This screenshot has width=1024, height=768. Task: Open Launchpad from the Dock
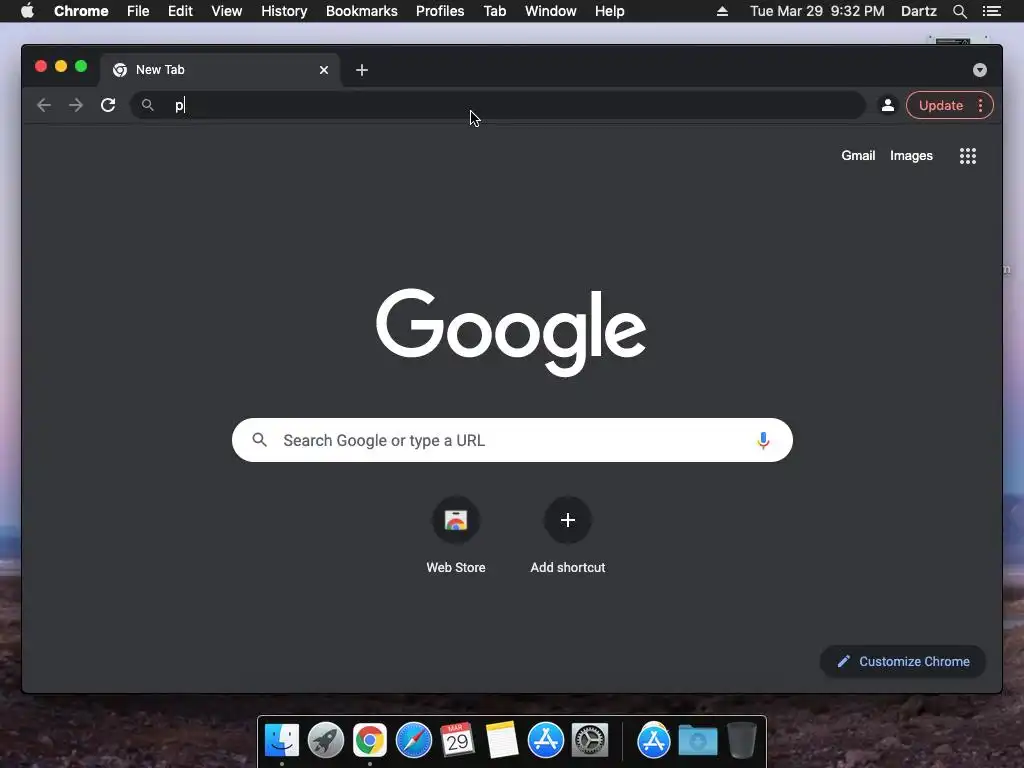click(x=326, y=741)
